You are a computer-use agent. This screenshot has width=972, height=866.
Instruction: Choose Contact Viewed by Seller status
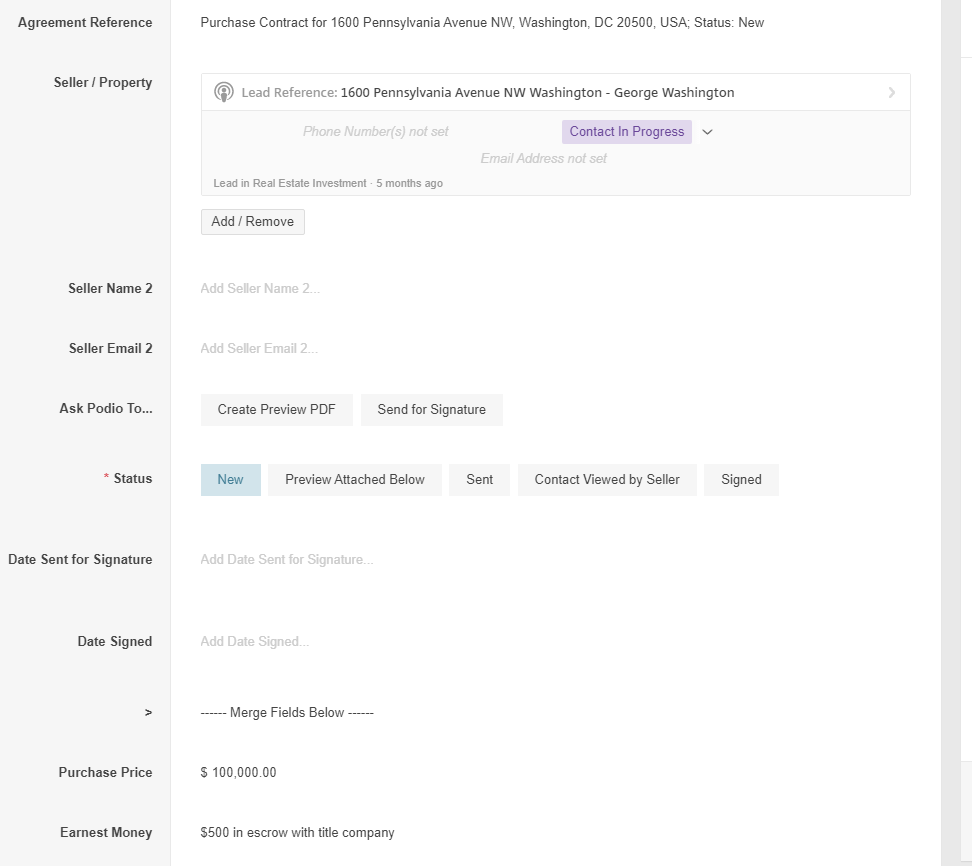607,480
